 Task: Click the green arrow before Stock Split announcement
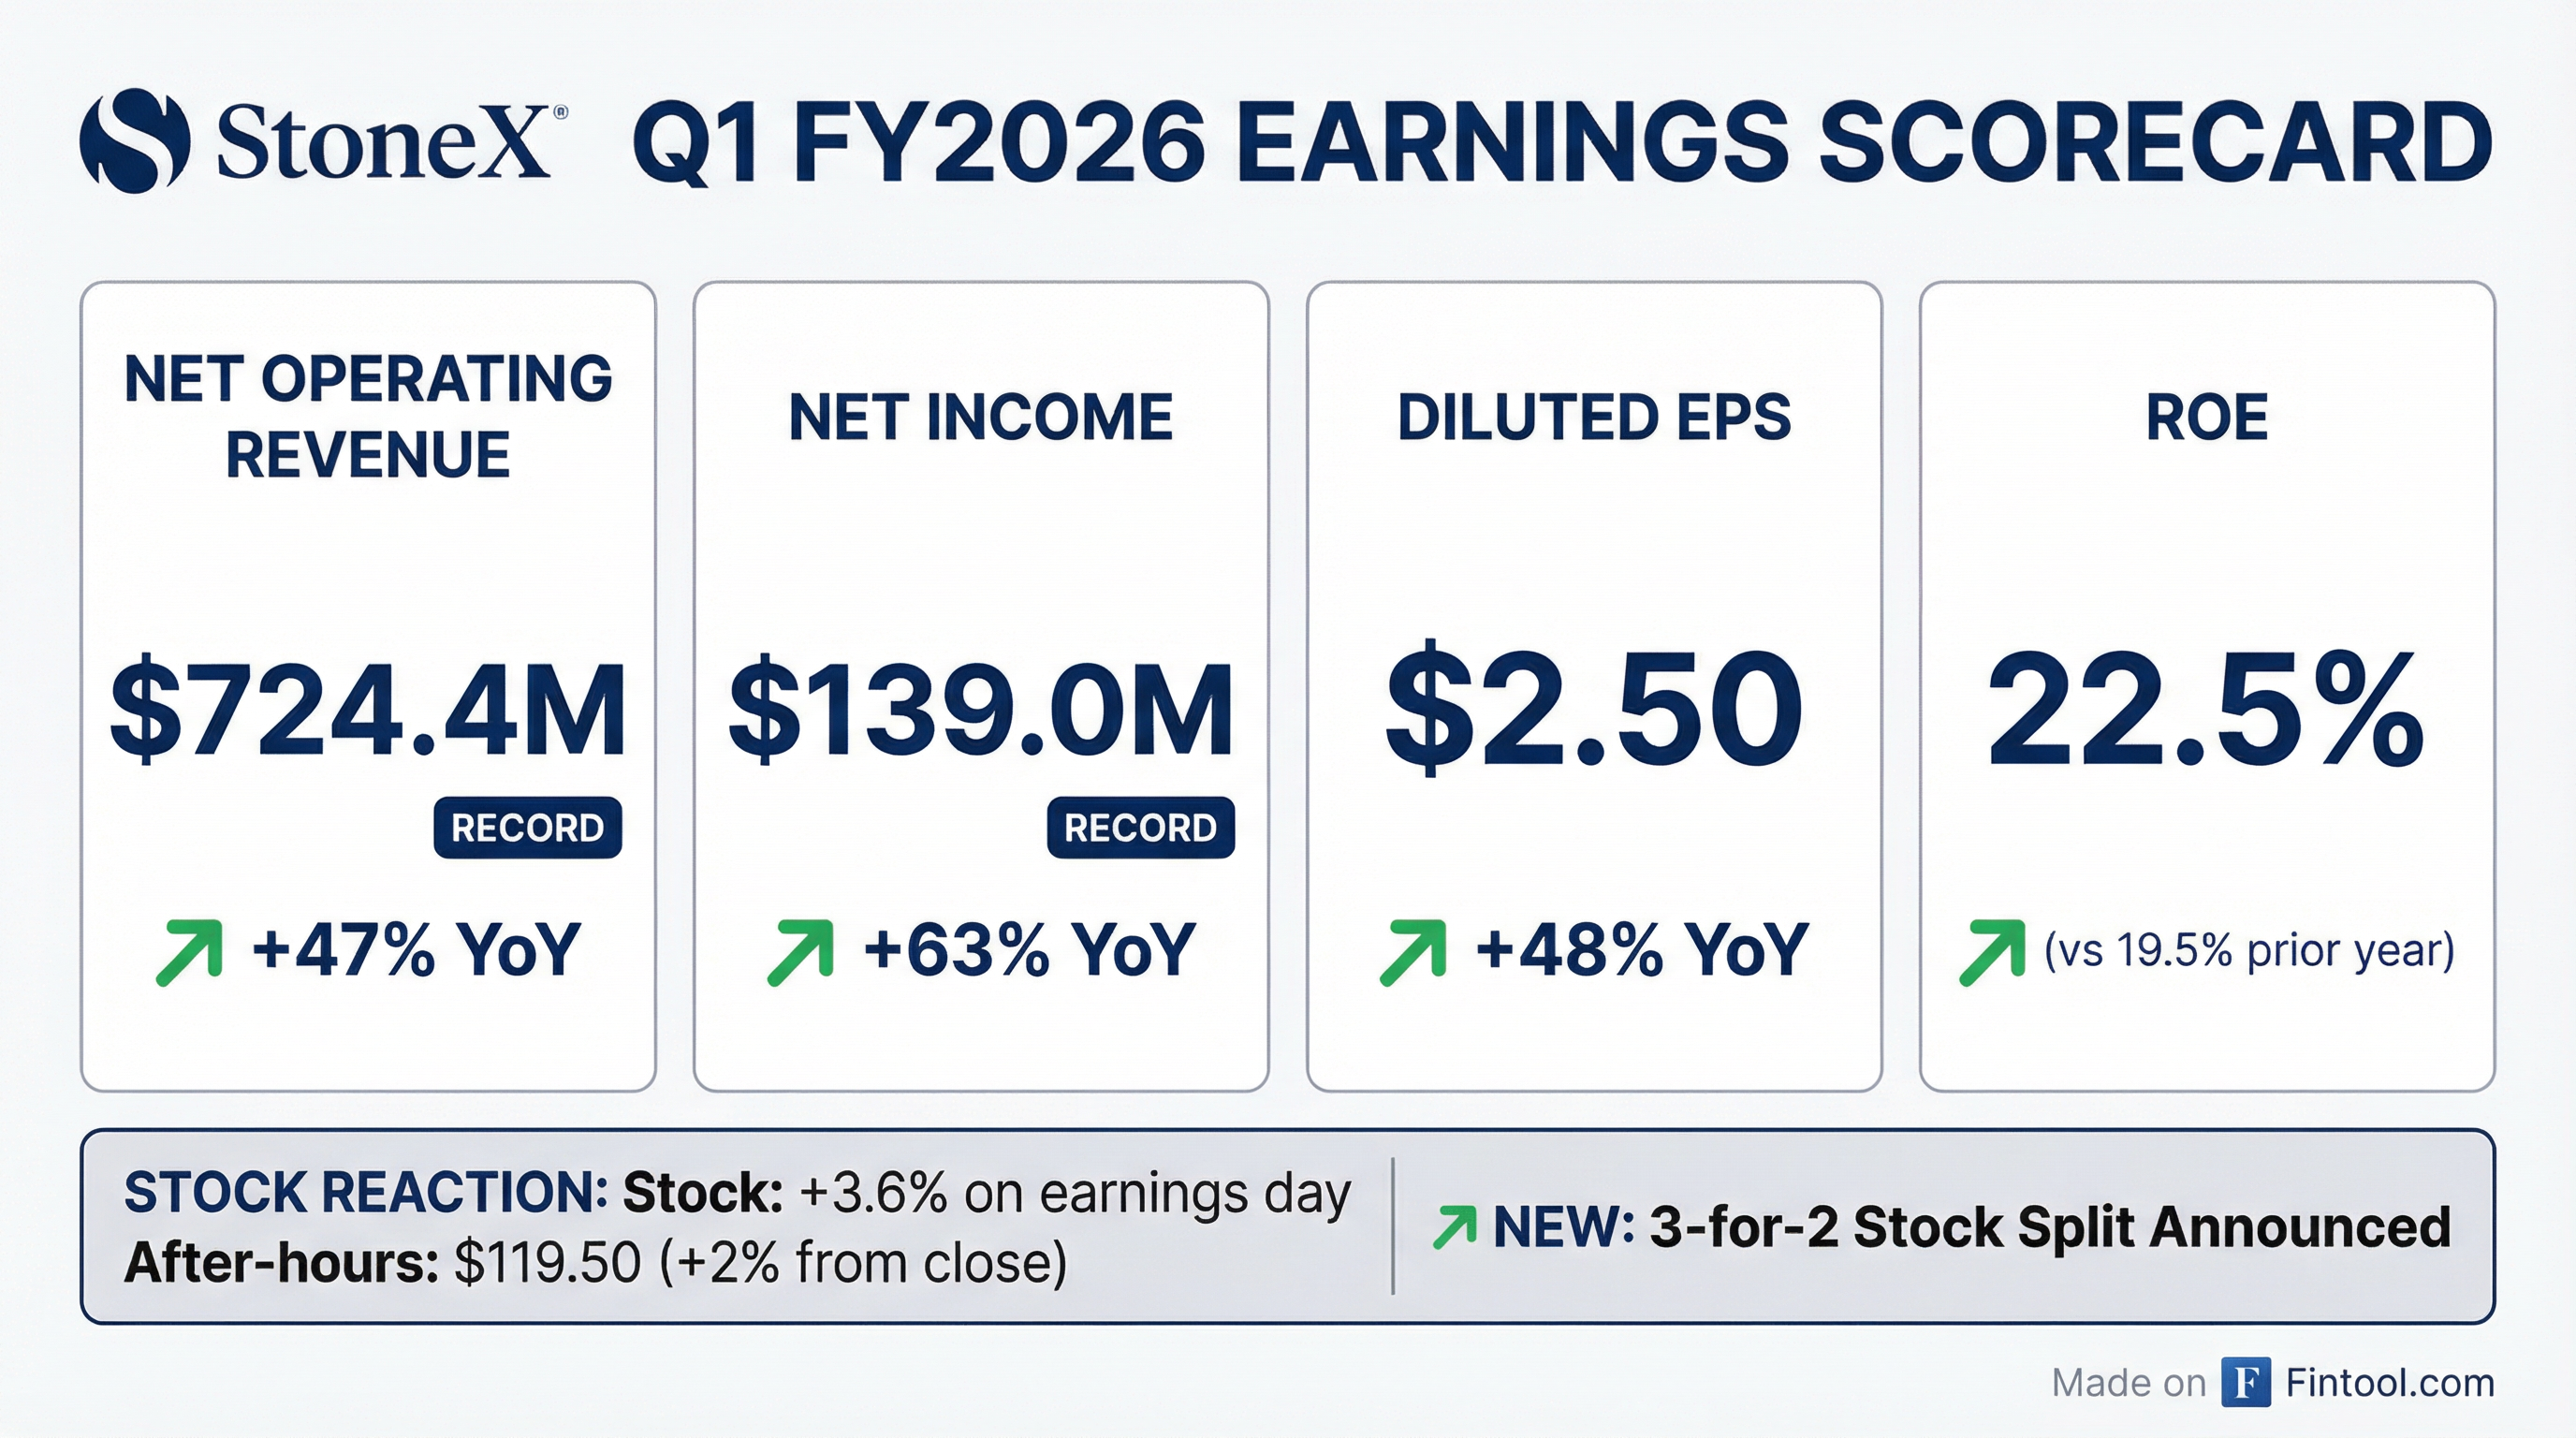click(x=1454, y=1227)
